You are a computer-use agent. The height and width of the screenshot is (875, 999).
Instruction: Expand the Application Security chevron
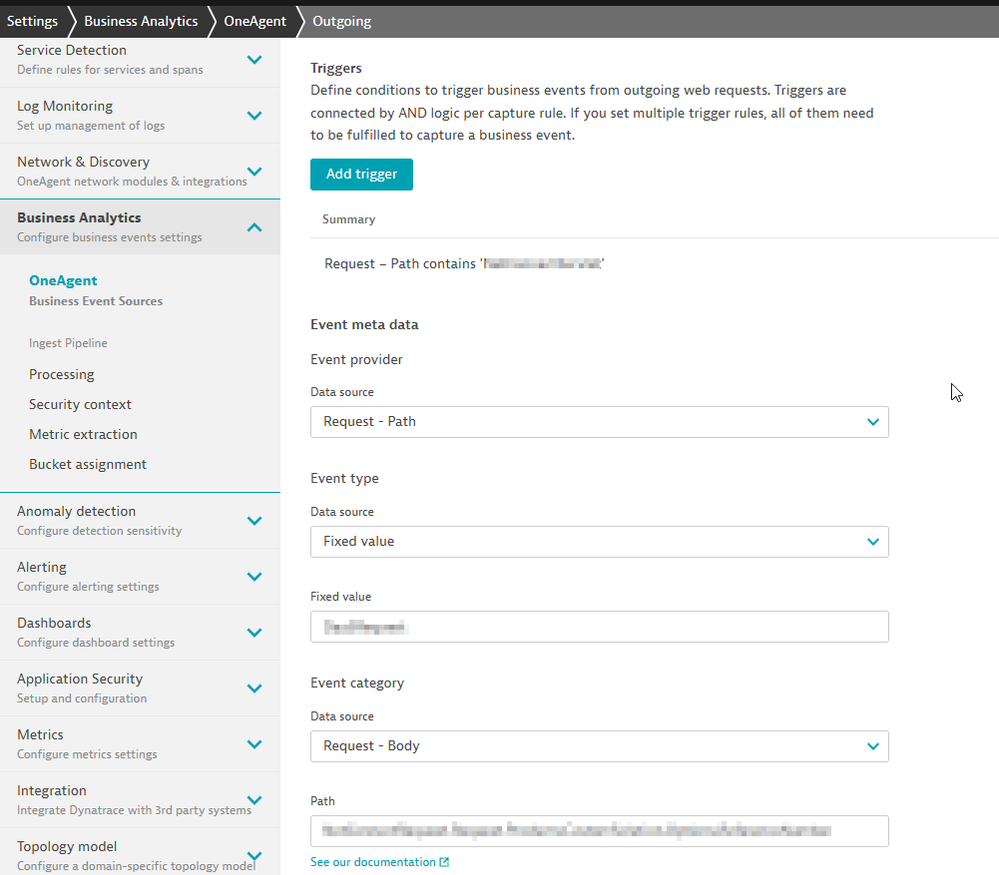255,689
